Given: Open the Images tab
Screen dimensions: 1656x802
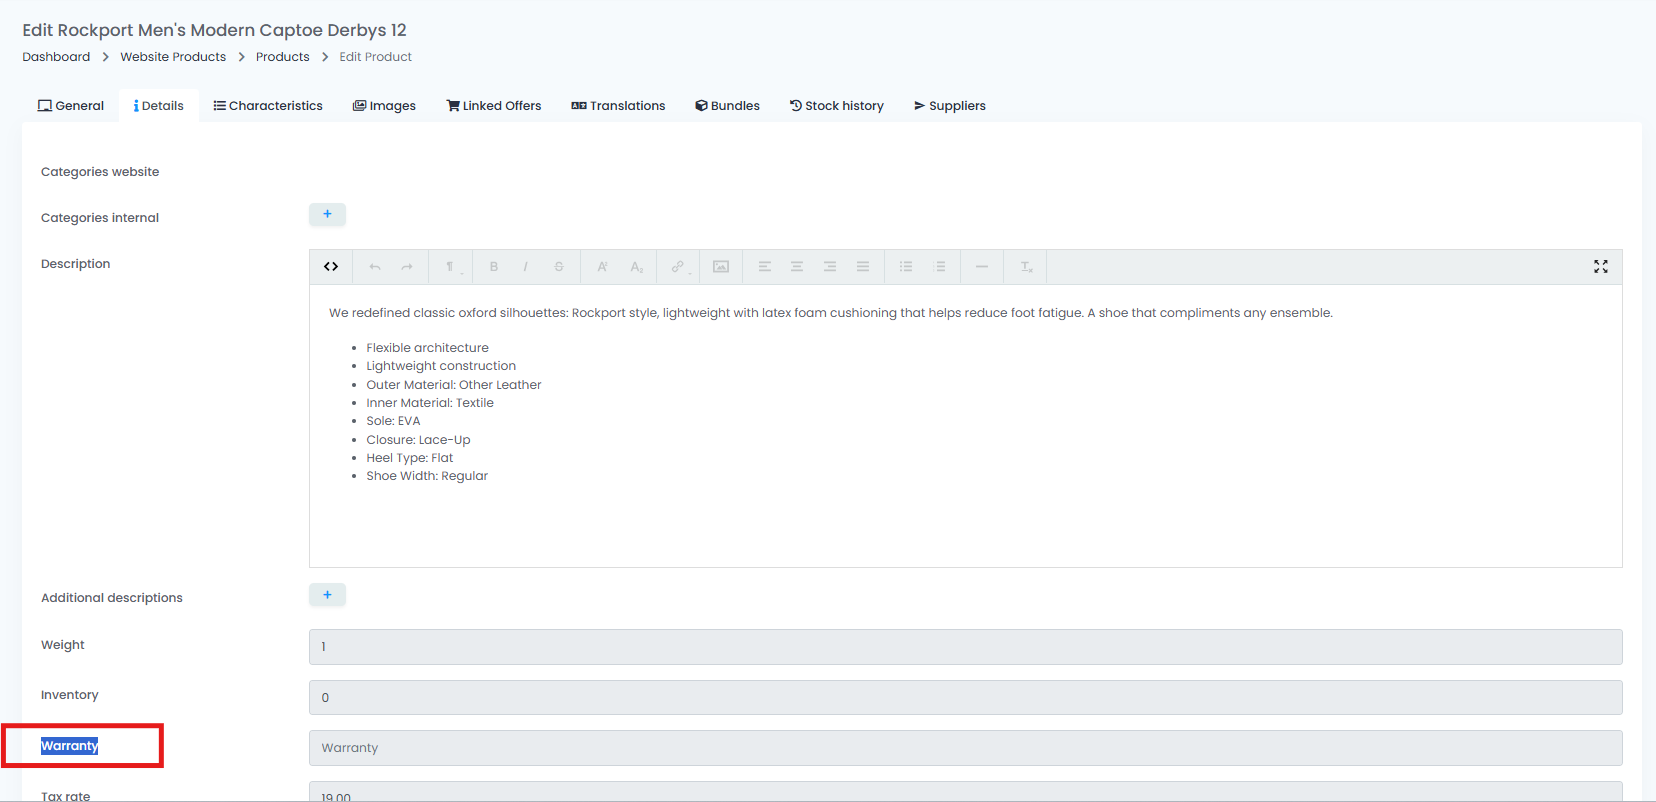Looking at the screenshot, I should [384, 106].
